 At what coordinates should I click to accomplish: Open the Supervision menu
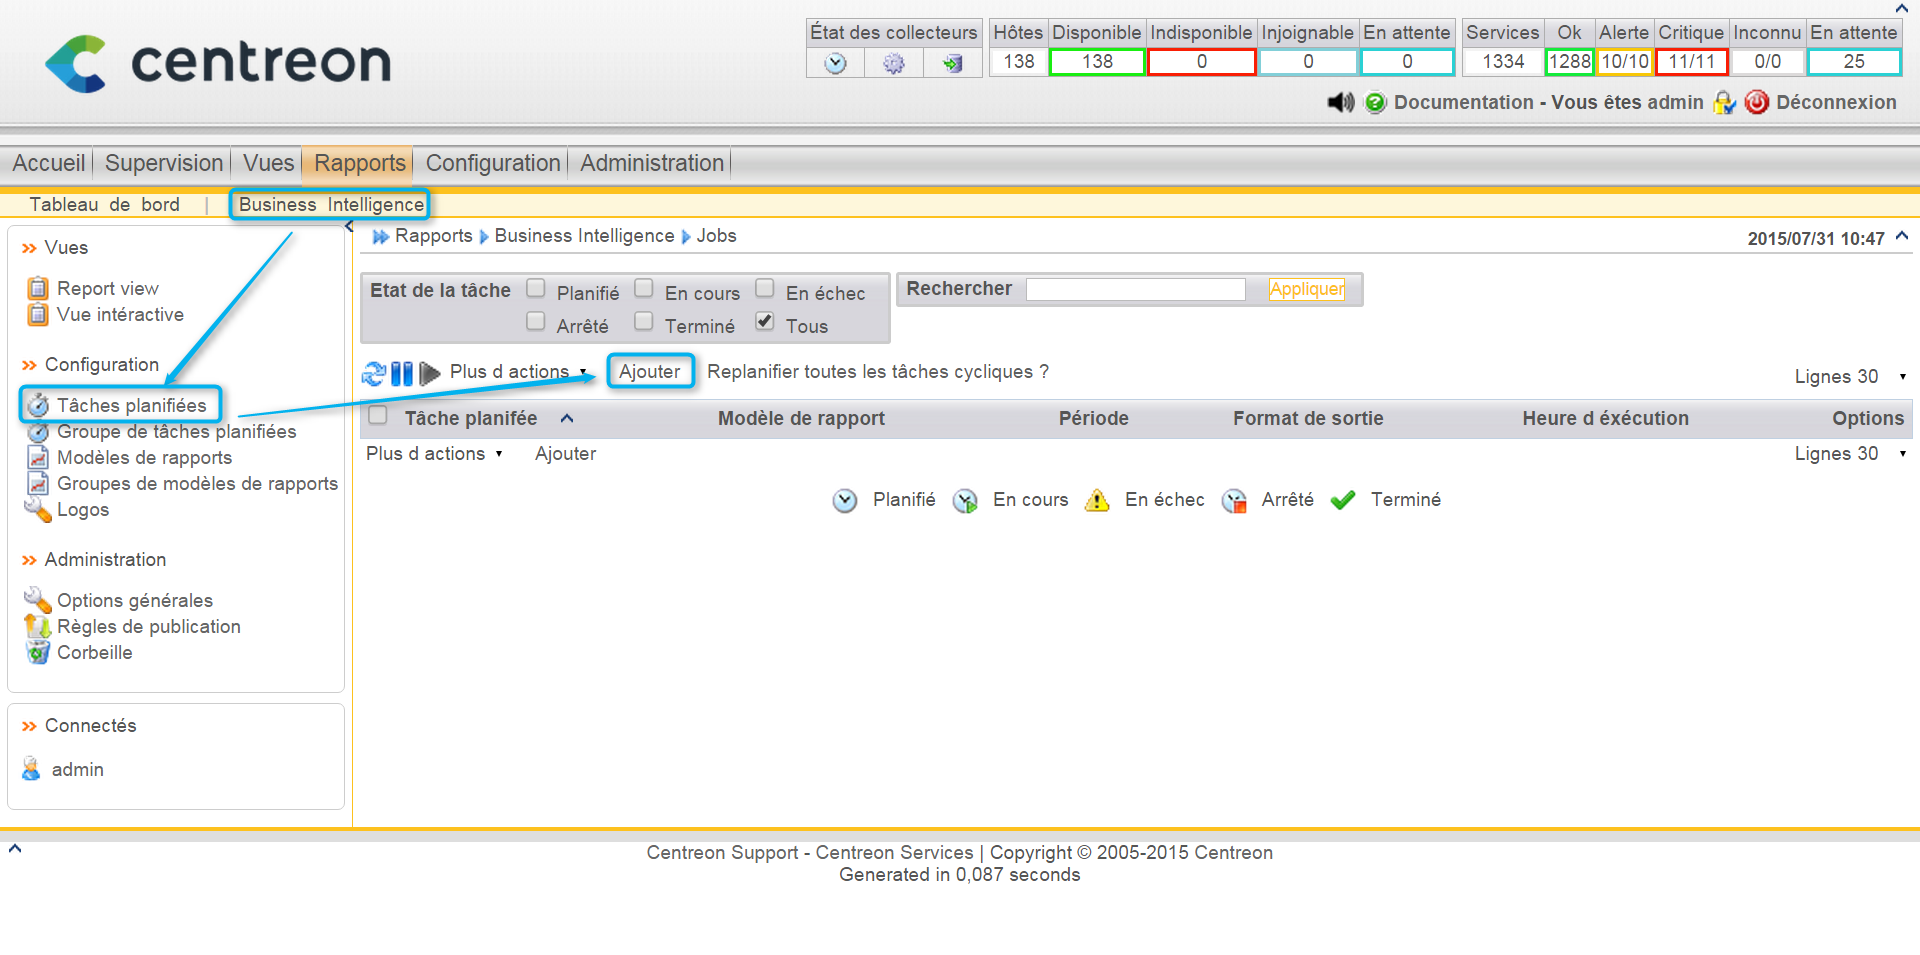(164, 163)
